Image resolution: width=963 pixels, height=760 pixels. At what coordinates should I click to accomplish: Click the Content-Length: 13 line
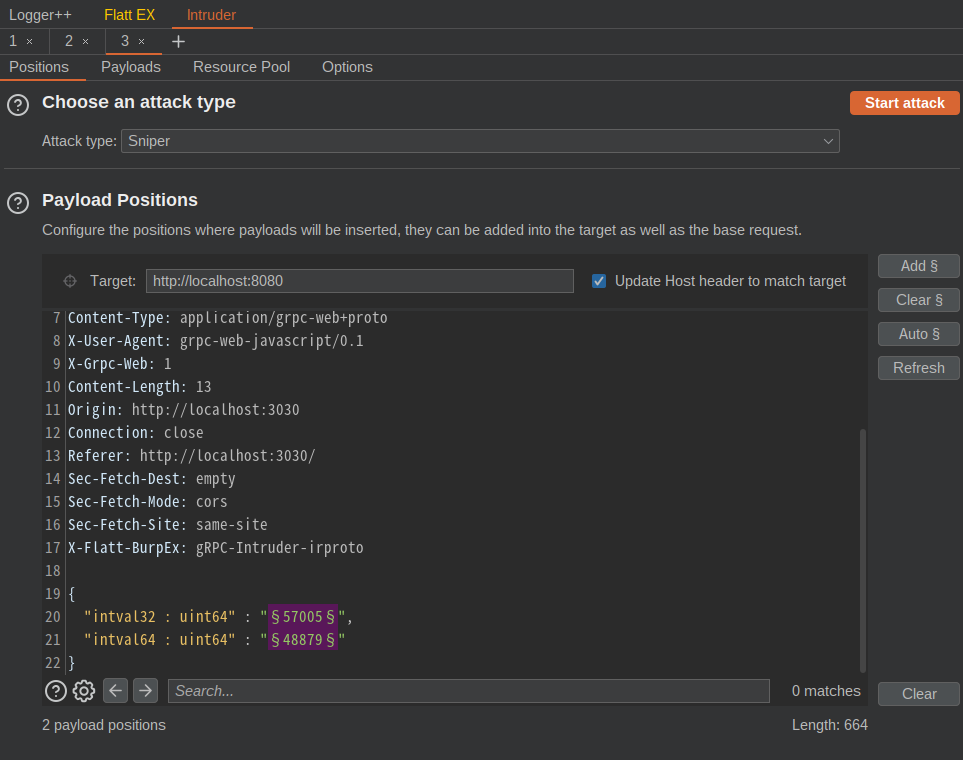pyautogui.click(x=139, y=387)
